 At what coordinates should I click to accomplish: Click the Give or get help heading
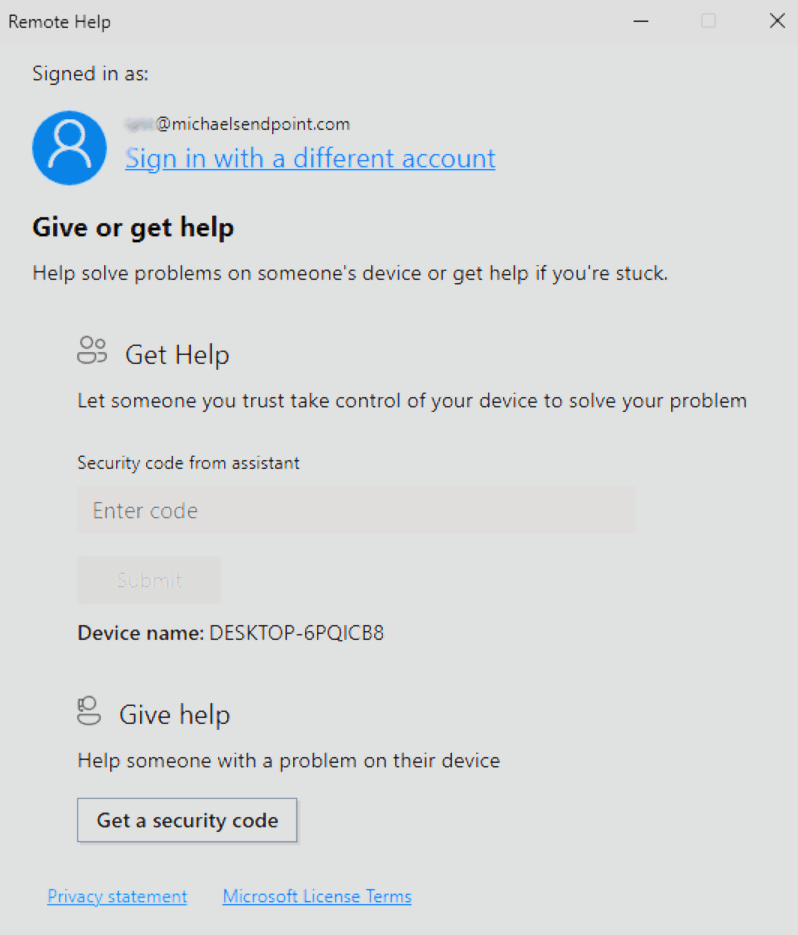[133, 227]
